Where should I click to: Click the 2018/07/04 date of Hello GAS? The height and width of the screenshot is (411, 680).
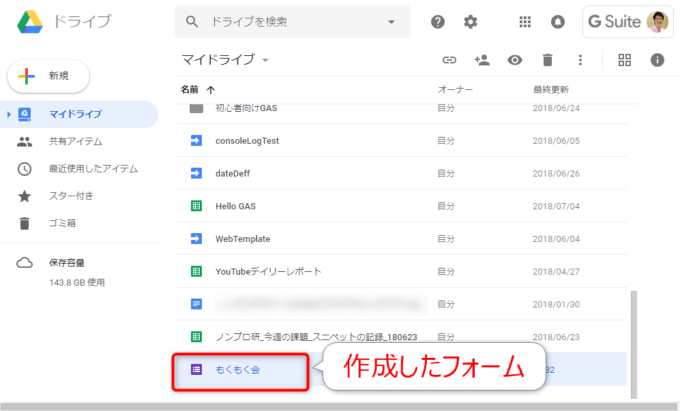[x=556, y=206]
